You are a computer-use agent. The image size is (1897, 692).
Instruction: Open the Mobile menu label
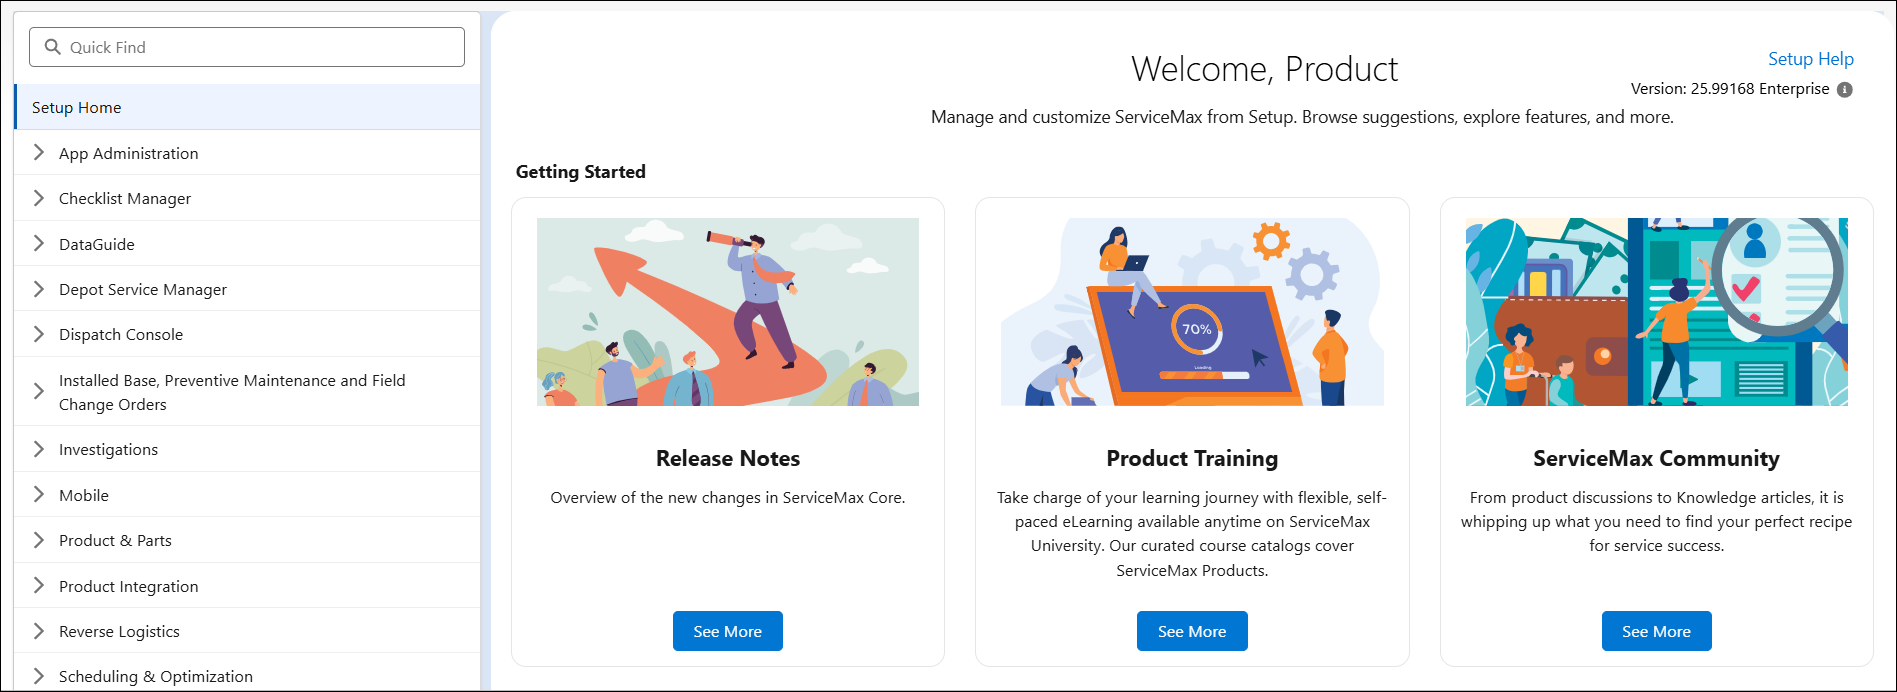tap(84, 495)
